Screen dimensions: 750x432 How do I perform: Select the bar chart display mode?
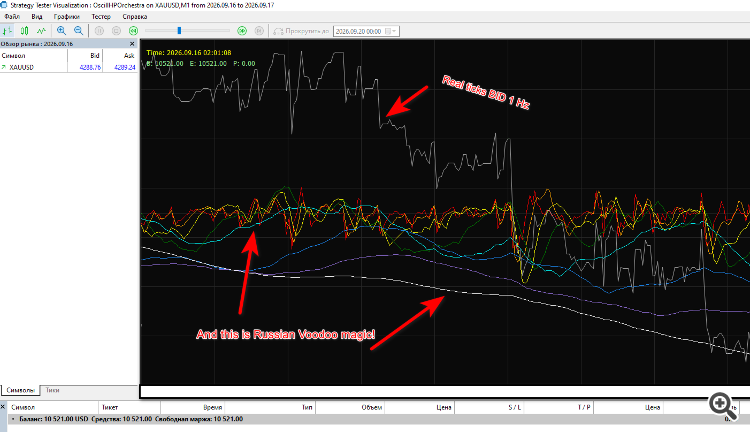click(x=7, y=31)
